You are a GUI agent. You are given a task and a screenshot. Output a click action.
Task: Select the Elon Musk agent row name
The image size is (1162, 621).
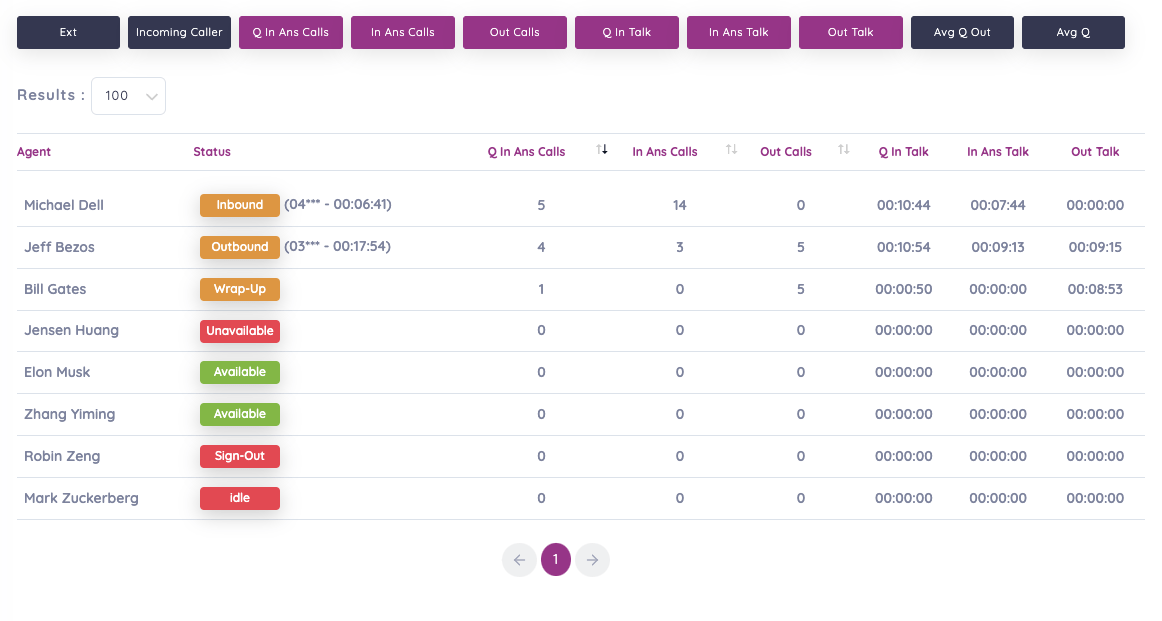[x=57, y=372]
